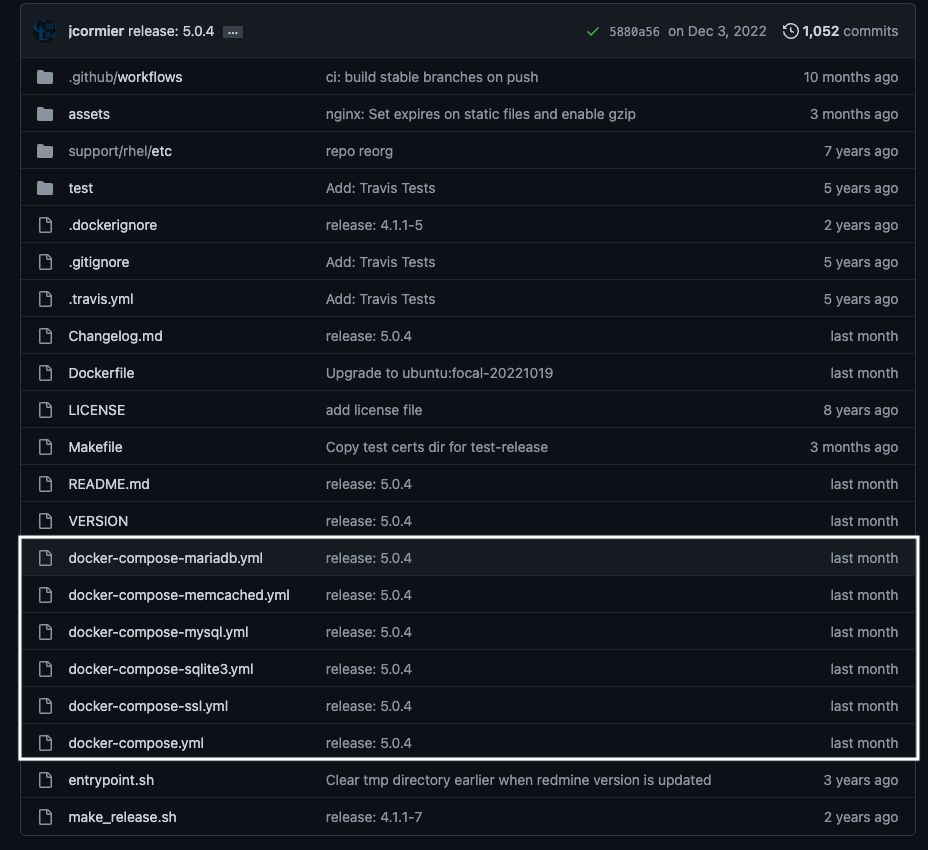Click the docker-compose-sqlite3.yml file icon

tap(45, 669)
